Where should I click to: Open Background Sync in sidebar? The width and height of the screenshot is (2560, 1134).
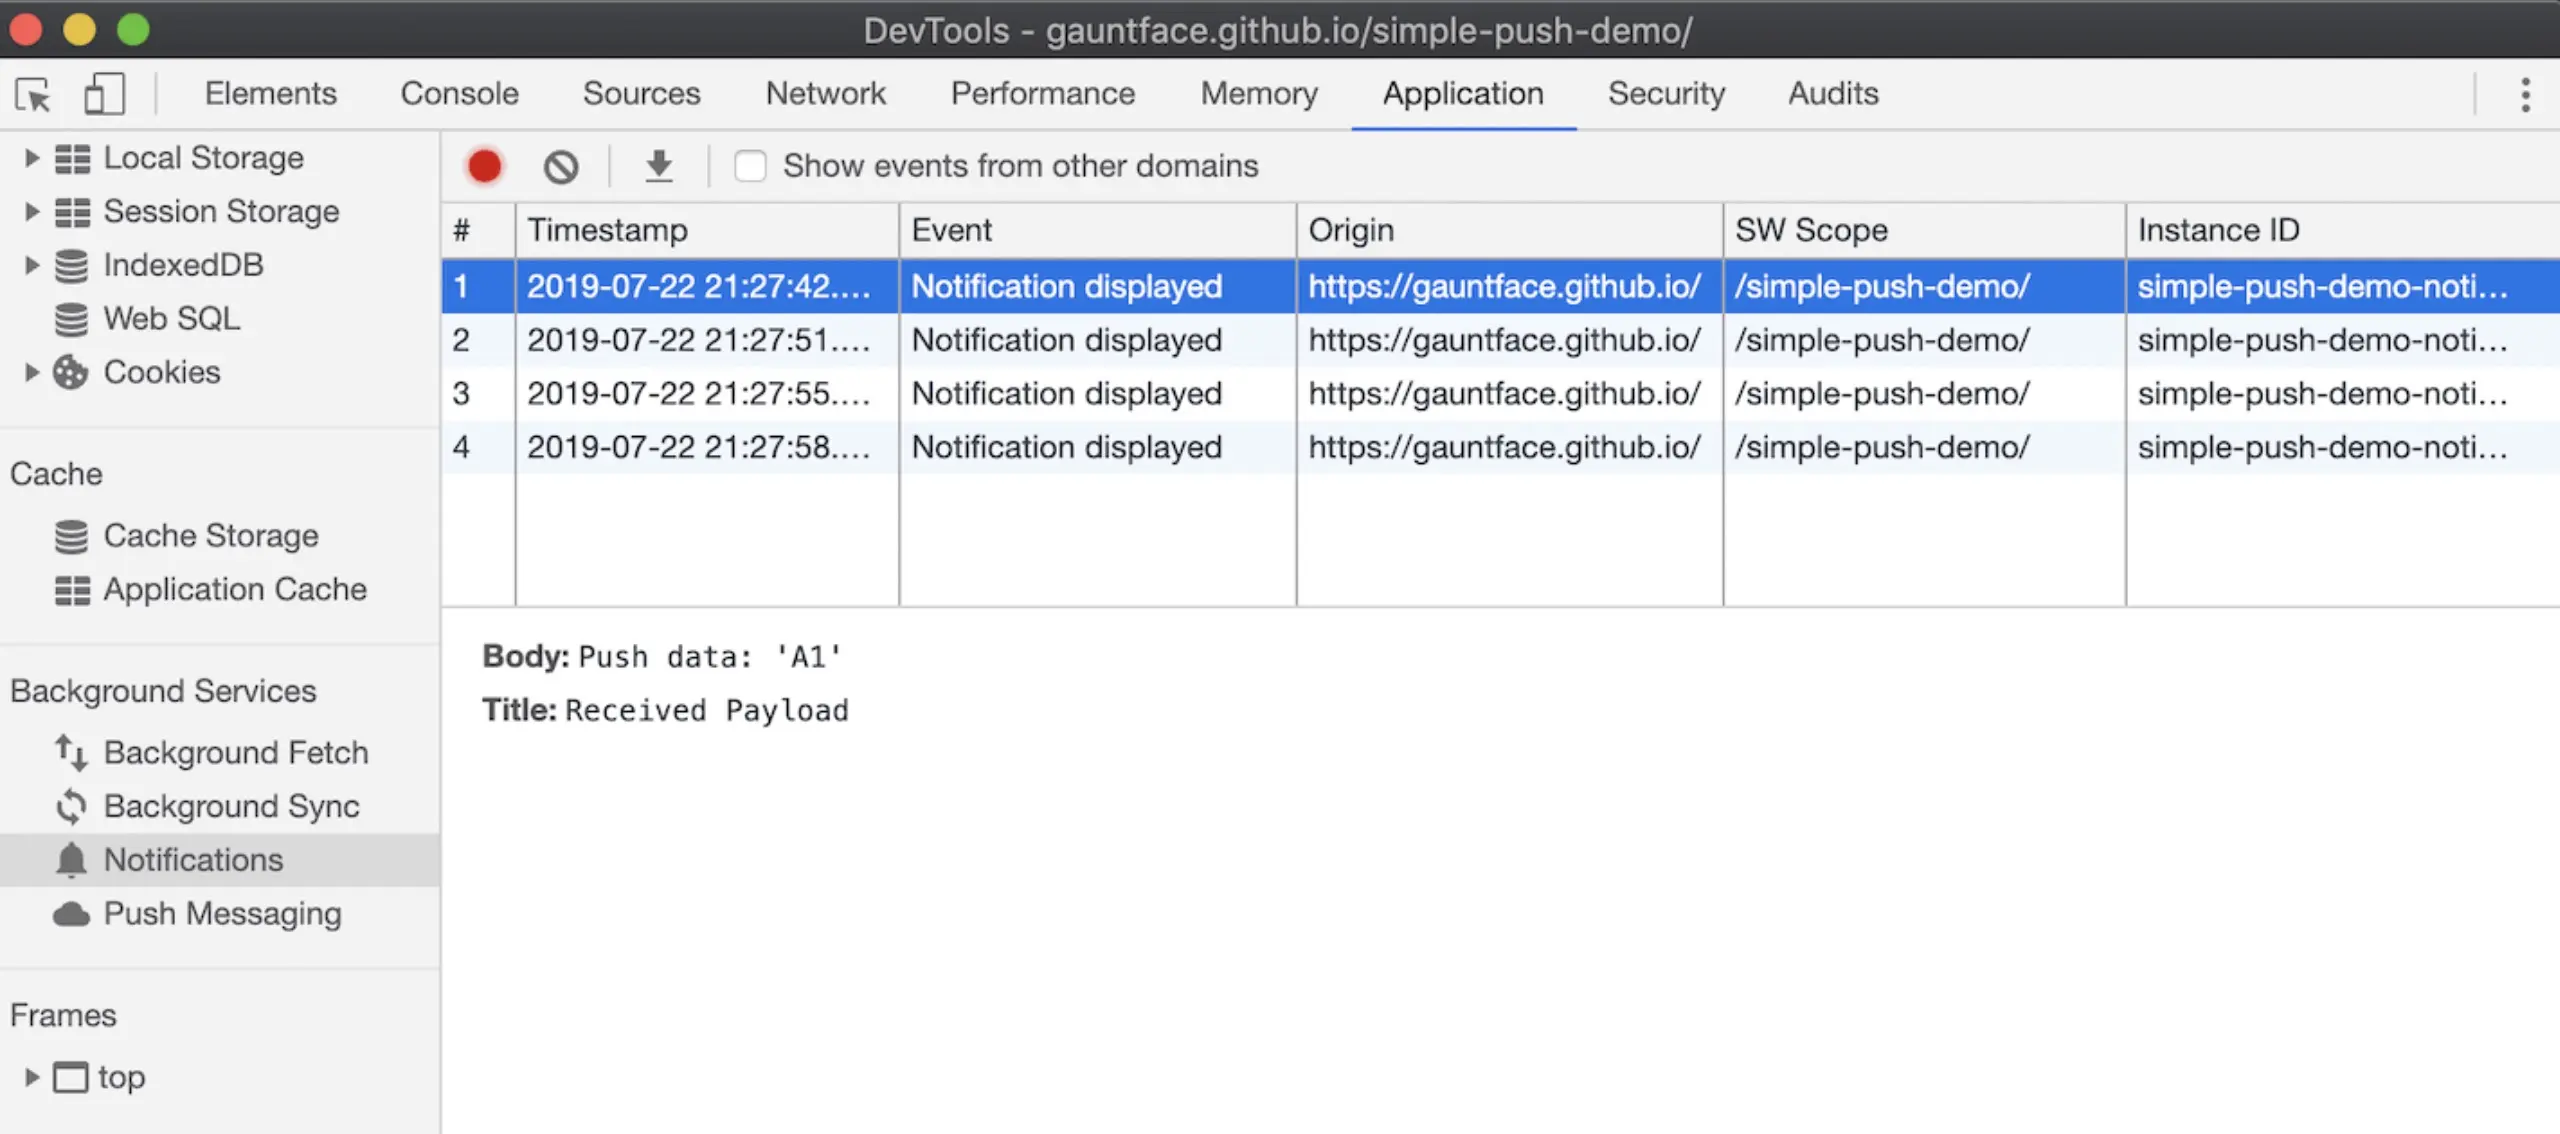click(231, 806)
